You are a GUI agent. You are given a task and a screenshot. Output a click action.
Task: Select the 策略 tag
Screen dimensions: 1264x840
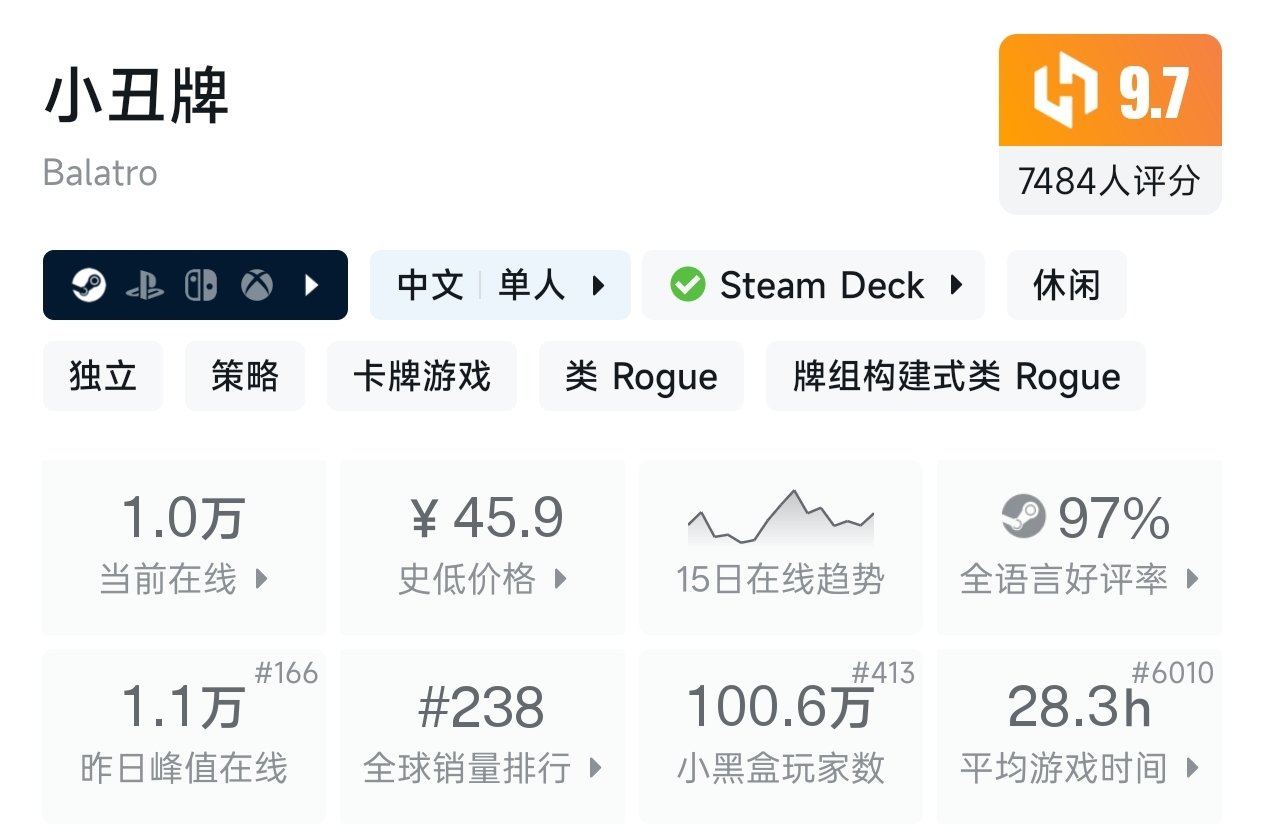point(245,376)
